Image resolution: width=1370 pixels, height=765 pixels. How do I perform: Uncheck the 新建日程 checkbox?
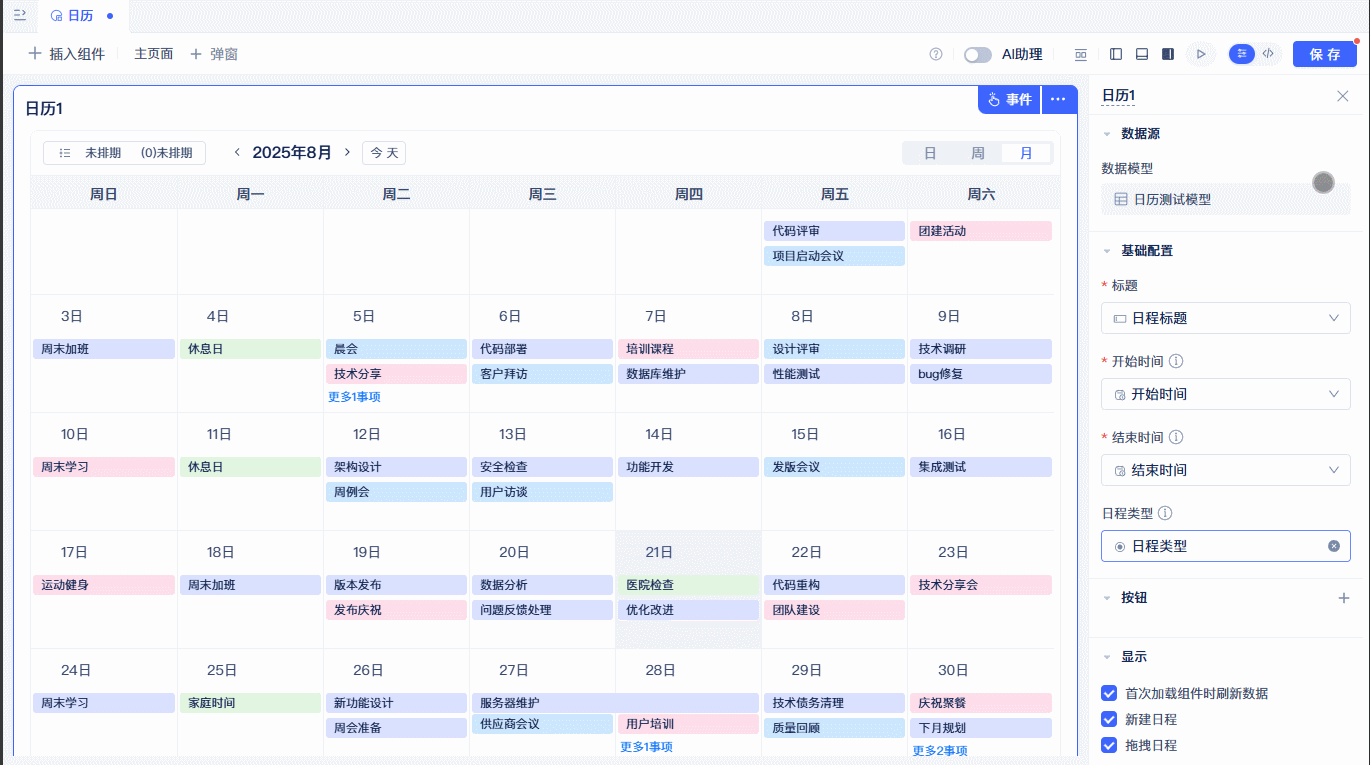(1109, 719)
